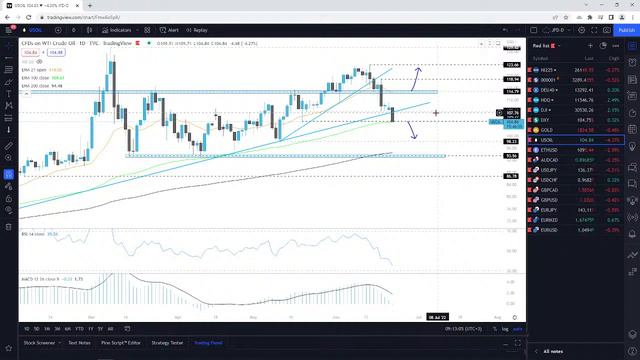Select the zoom in magnifier tool
The width and height of the screenshot is (640, 360).
tap(9, 158)
